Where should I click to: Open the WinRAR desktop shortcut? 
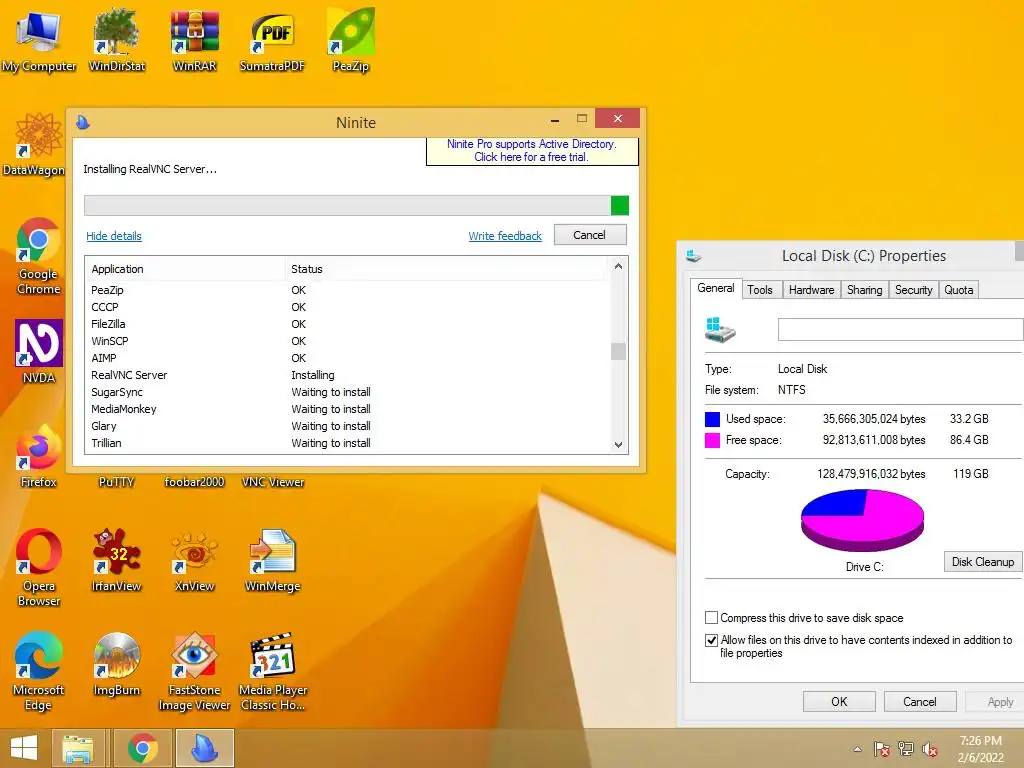pos(195,40)
